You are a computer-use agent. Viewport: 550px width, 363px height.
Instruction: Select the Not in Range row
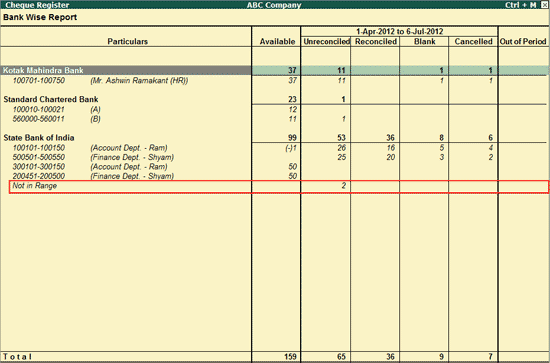[x=279, y=186]
